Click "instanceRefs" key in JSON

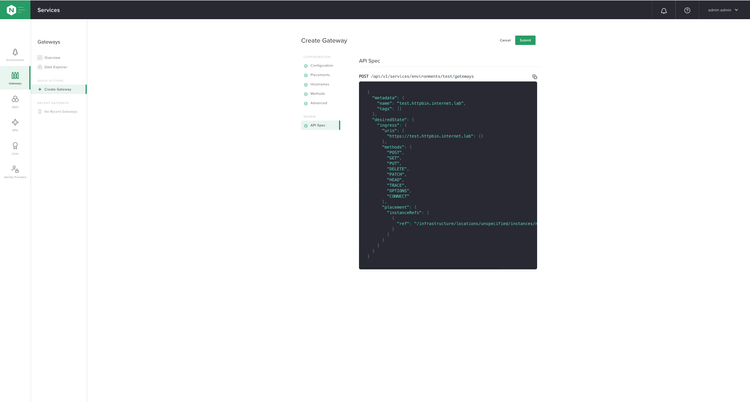pyautogui.click(x=404, y=212)
